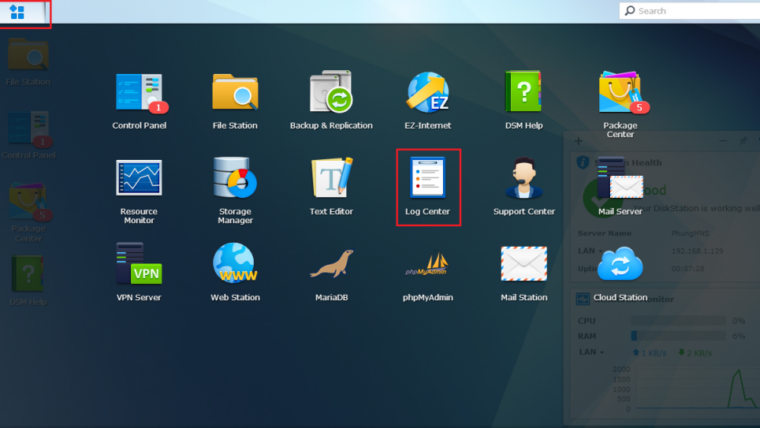The height and width of the screenshot is (428, 760).
Task: Minimize the widget panel
Action: coord(723,141)
